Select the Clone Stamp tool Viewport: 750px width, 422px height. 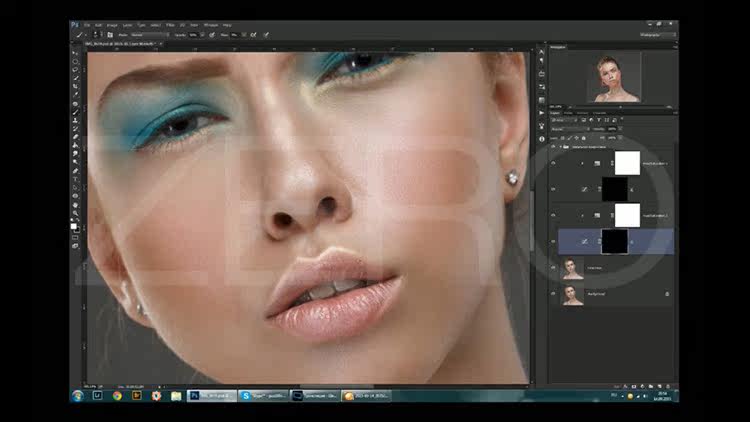click(x=75, y=120)
